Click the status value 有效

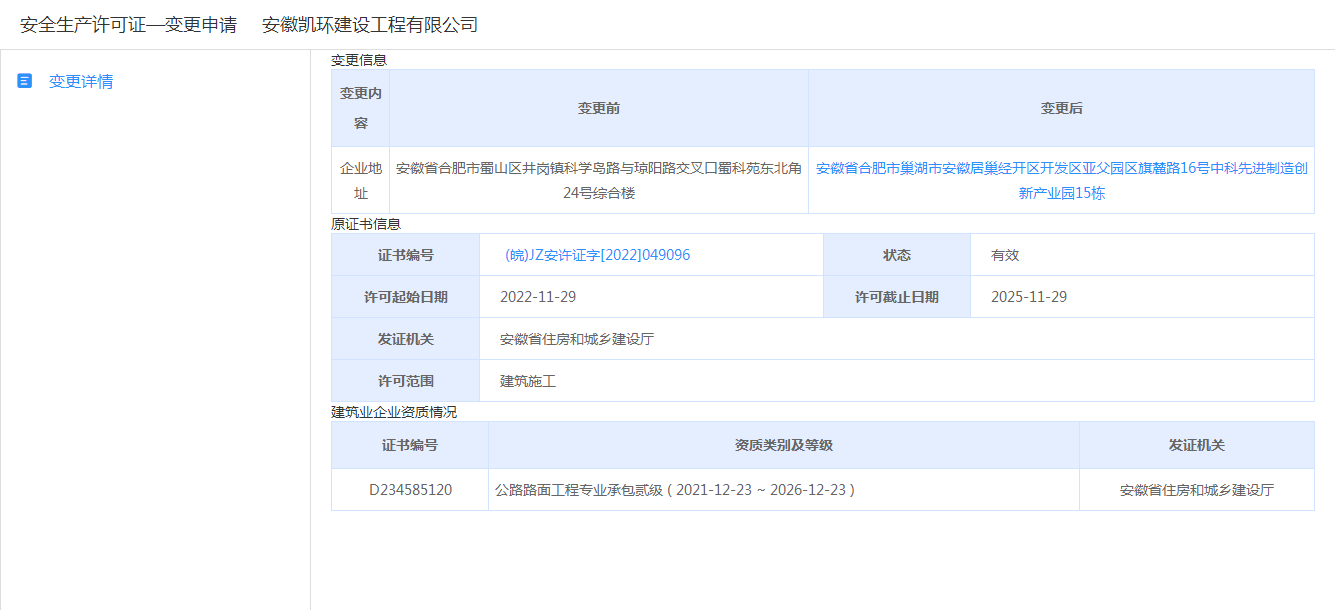pyautogui.click(x=1005, y=255)
